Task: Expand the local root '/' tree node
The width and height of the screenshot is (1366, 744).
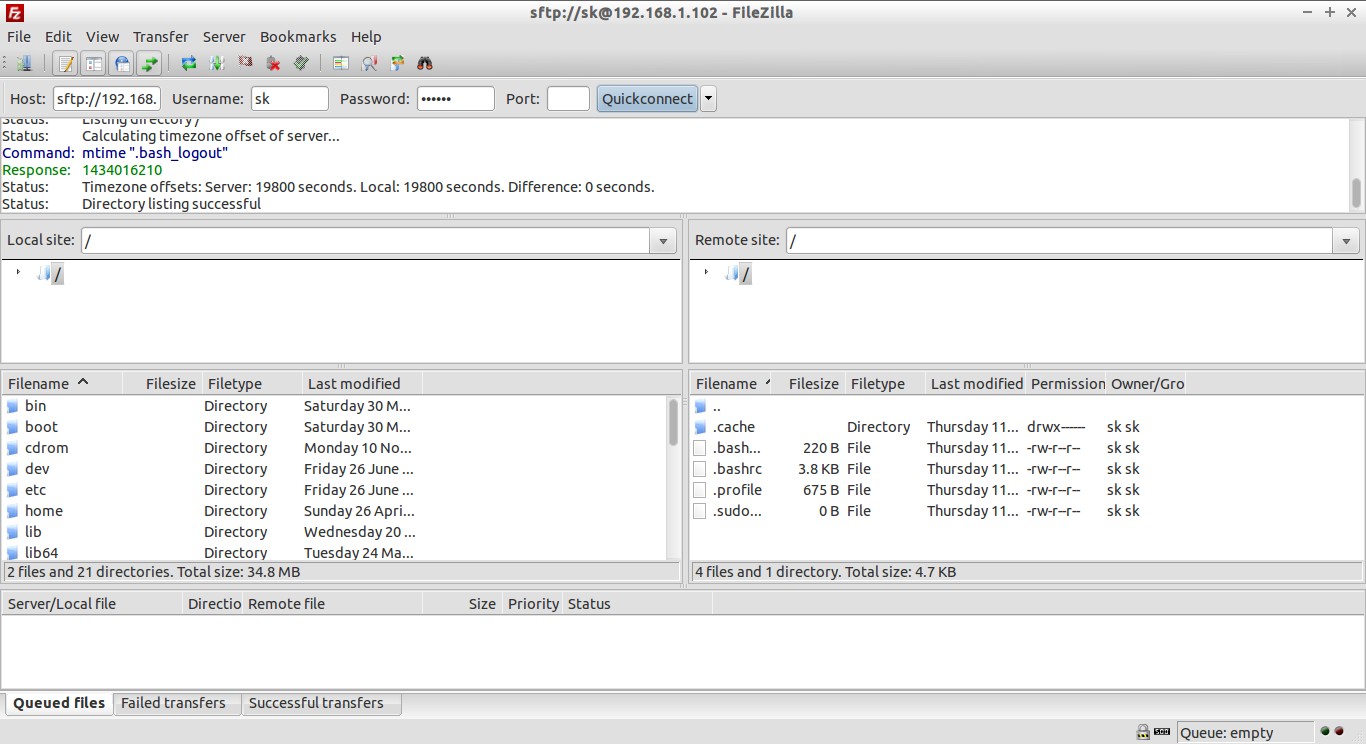Action: click(18, 272)
